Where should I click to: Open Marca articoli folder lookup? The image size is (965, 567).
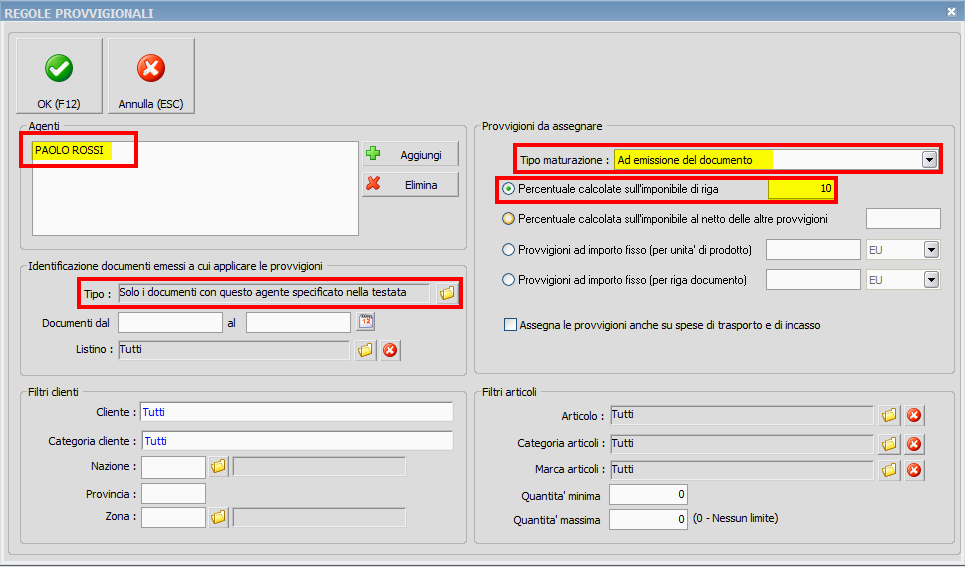click(x=889, y=470)
